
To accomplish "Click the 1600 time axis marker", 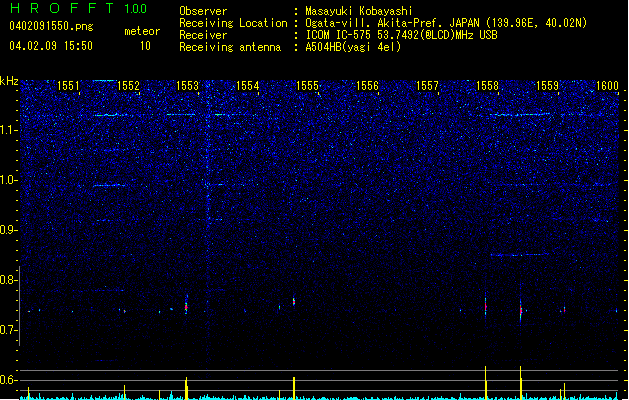I will point(607,86).
